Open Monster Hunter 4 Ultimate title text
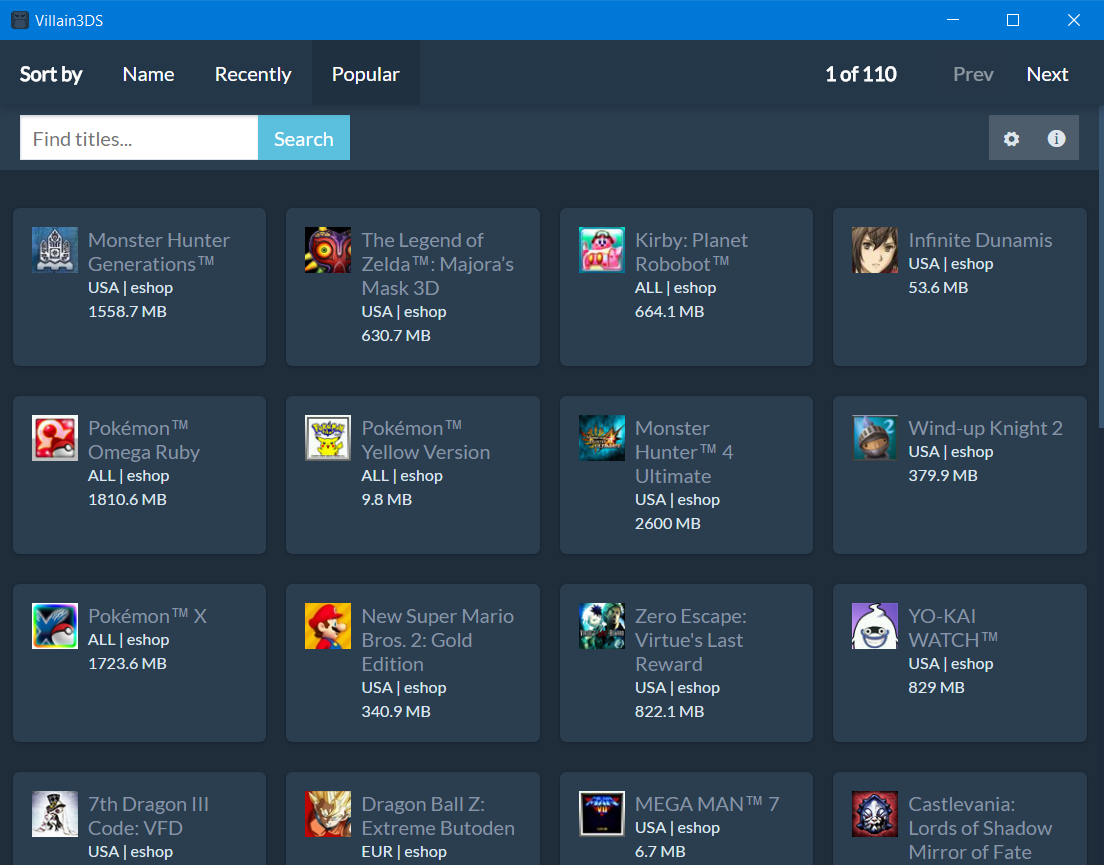The image size is (1104, 865). (x=684, y=452)
